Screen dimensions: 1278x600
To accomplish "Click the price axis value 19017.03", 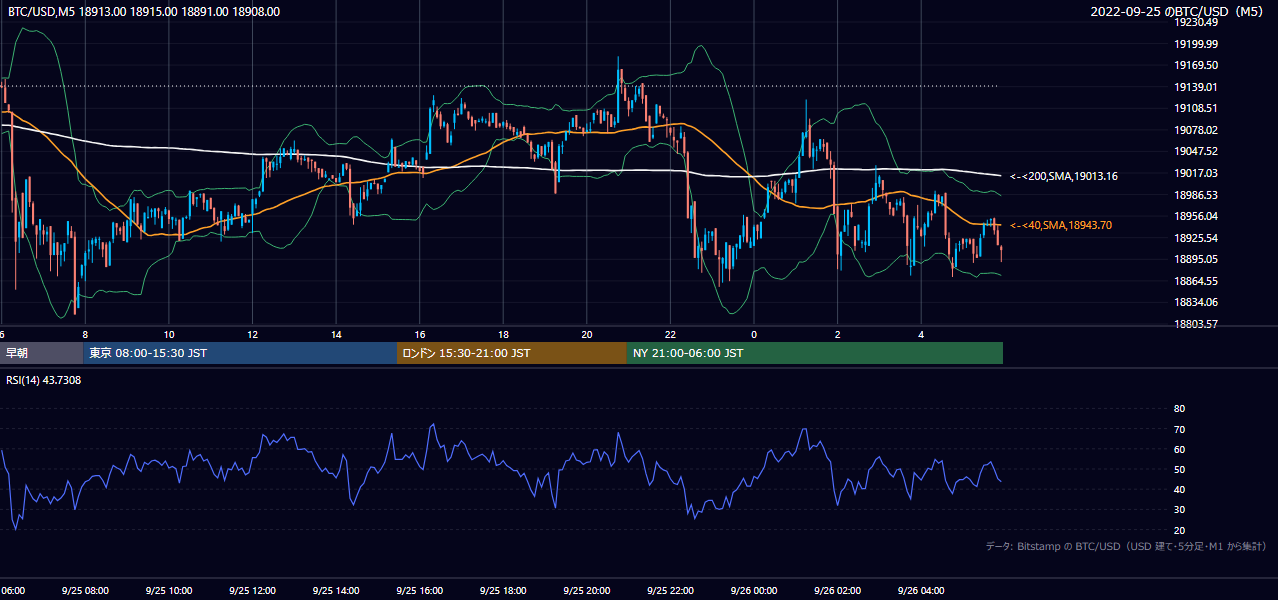I will click(1196, 173).
